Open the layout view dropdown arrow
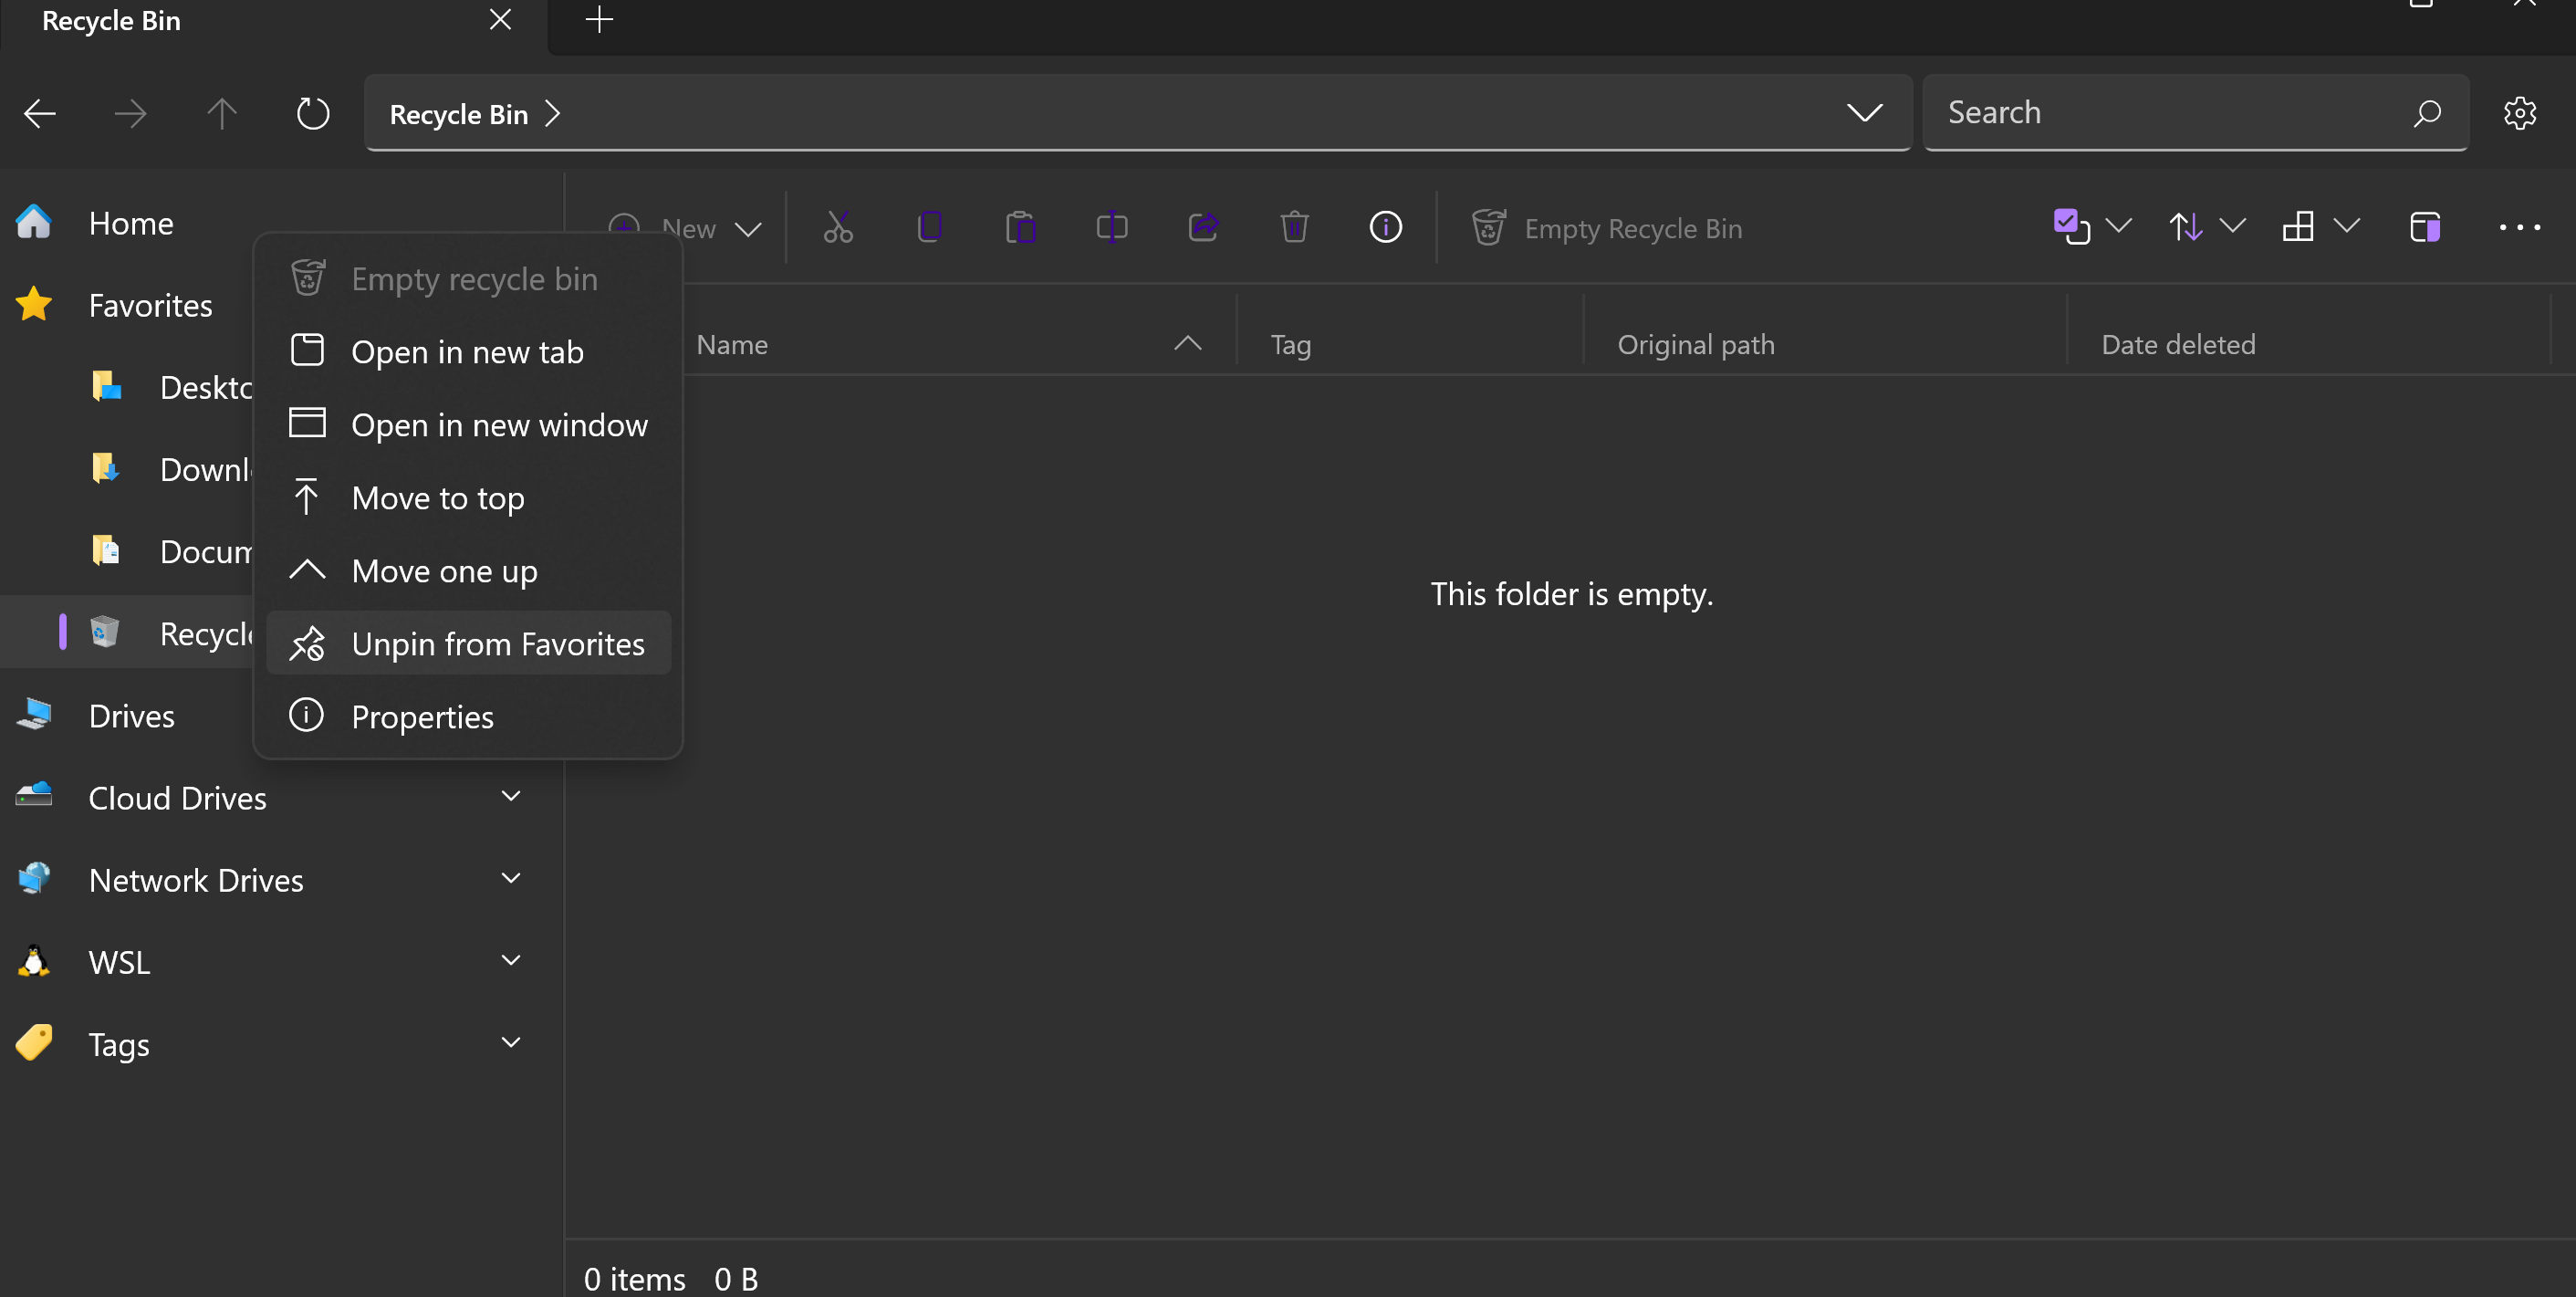Viewport: 2576px width, 1297px height. (2348, 227)
